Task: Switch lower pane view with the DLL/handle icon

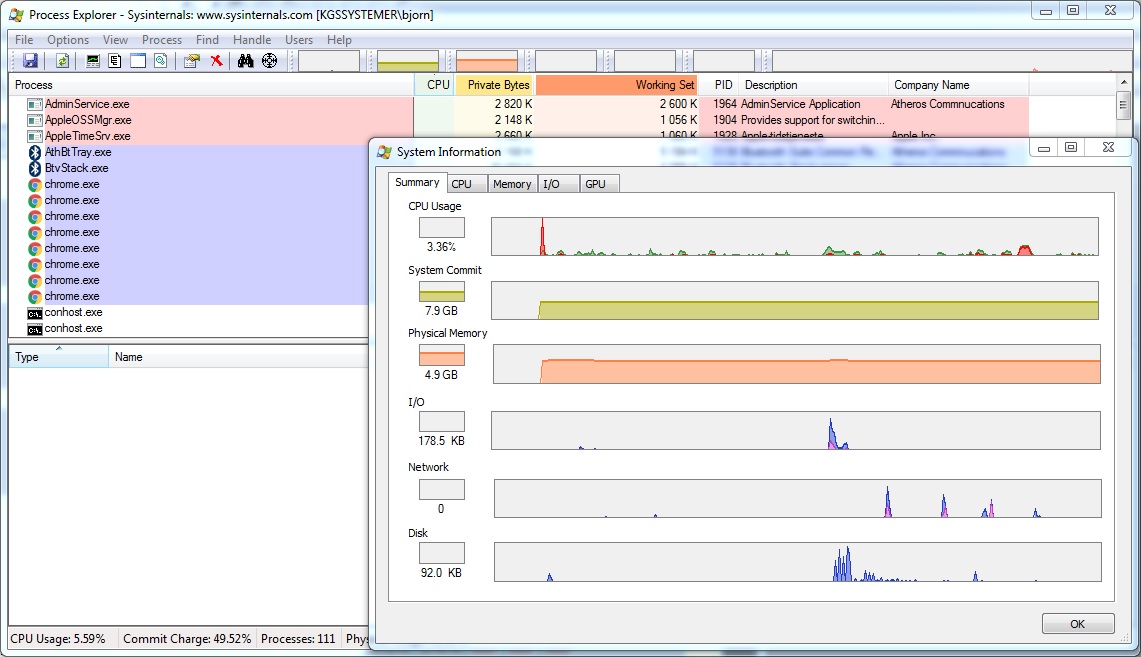Action: [x=160, y=61]
